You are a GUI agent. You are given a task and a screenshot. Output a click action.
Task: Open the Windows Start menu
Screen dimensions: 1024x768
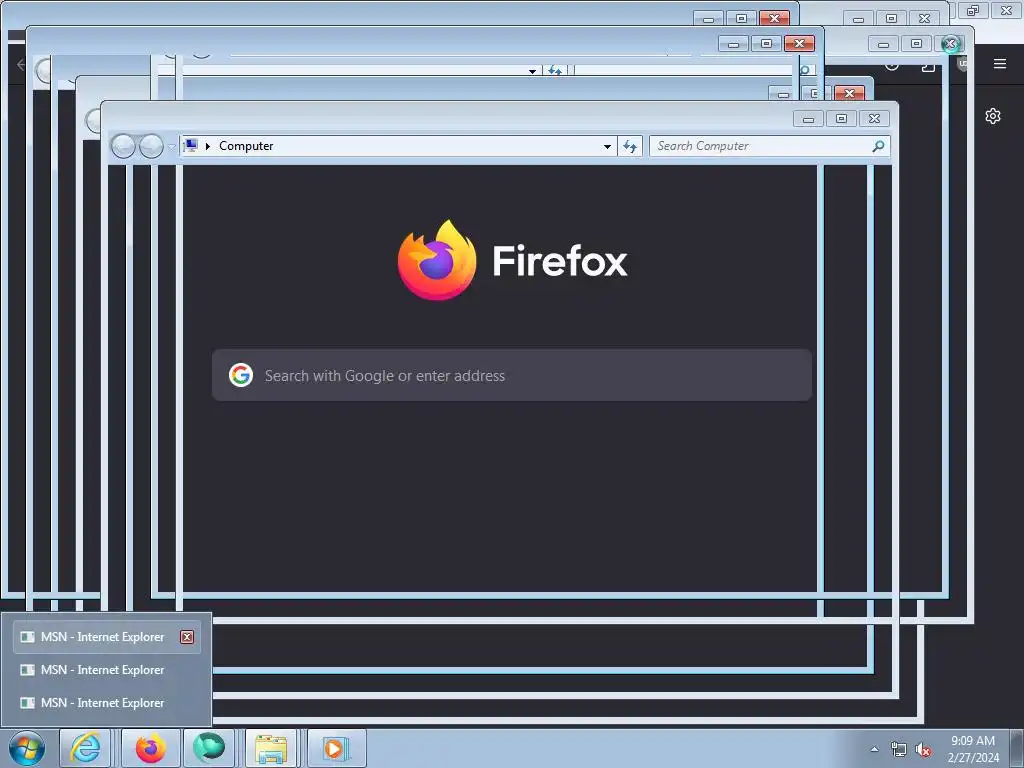click(x=27, y=748)
